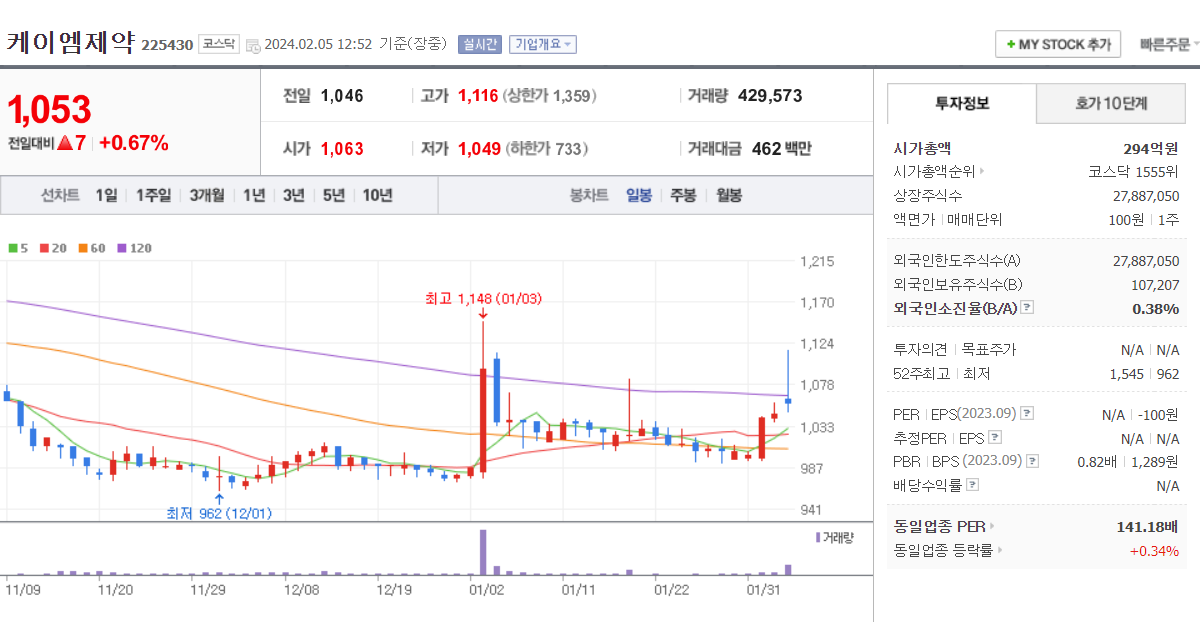This screenshot has height=622, width=1203.
Task: Show the 일봉 daily candle chart
Action: tap(639, 195)
